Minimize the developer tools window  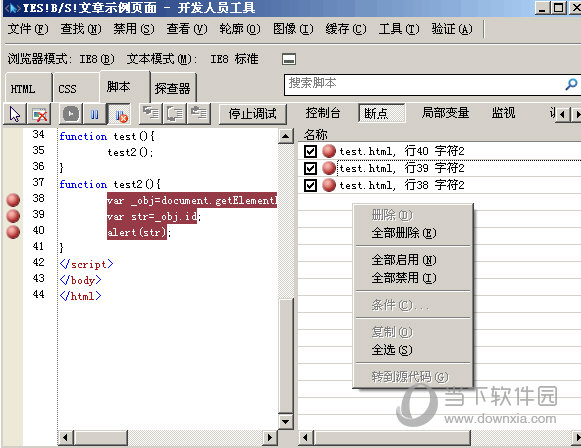point(542,8)
